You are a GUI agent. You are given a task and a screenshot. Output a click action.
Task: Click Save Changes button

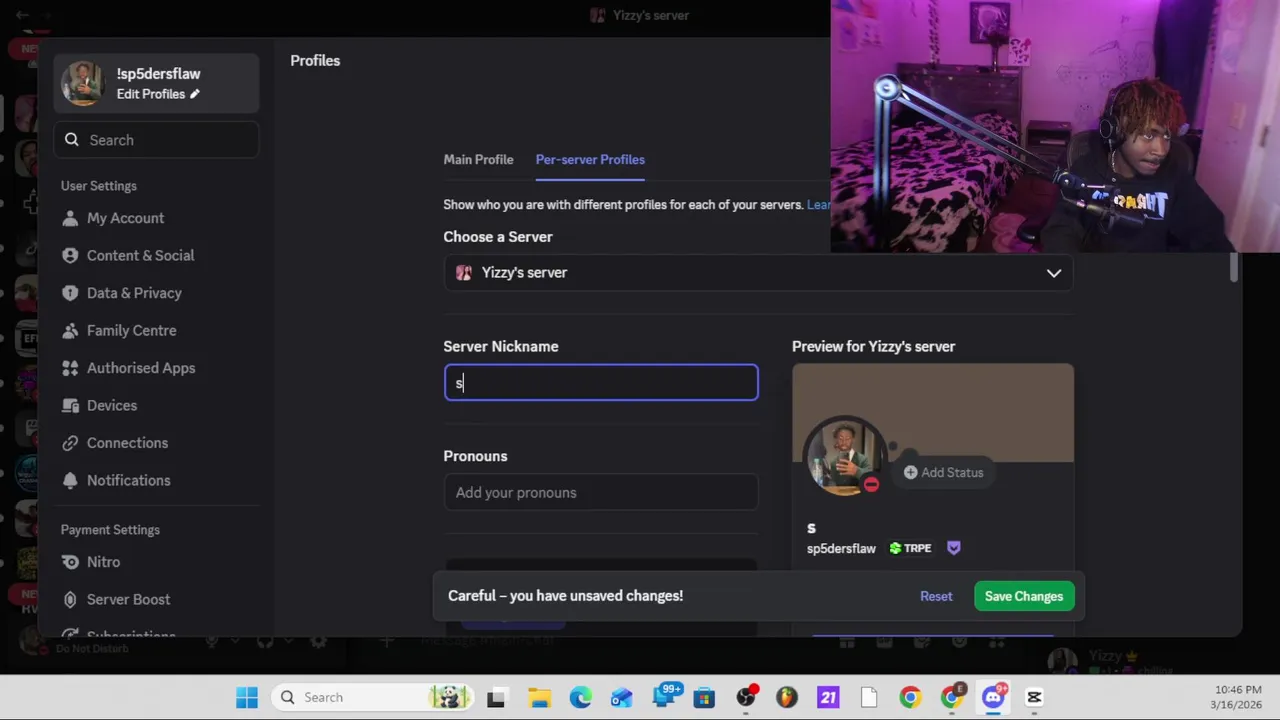[x=1024, y=596]
